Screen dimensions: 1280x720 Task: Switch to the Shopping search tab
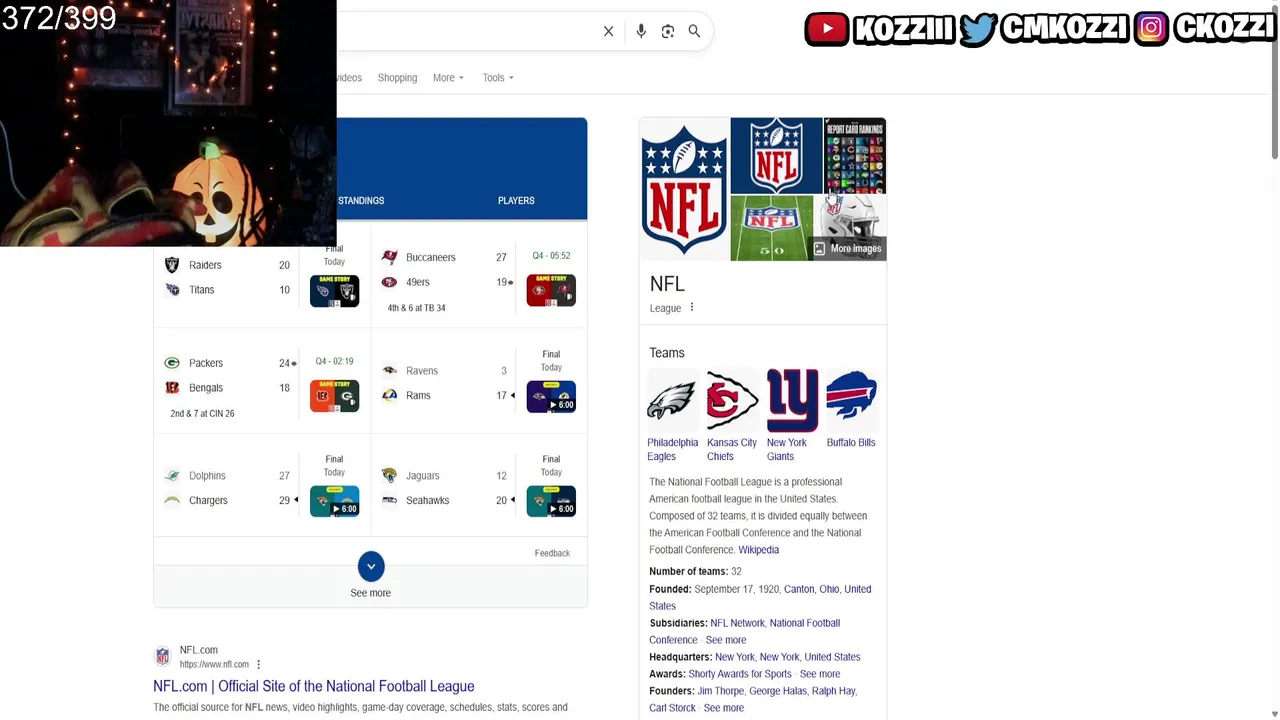click(x=397, y=78)
